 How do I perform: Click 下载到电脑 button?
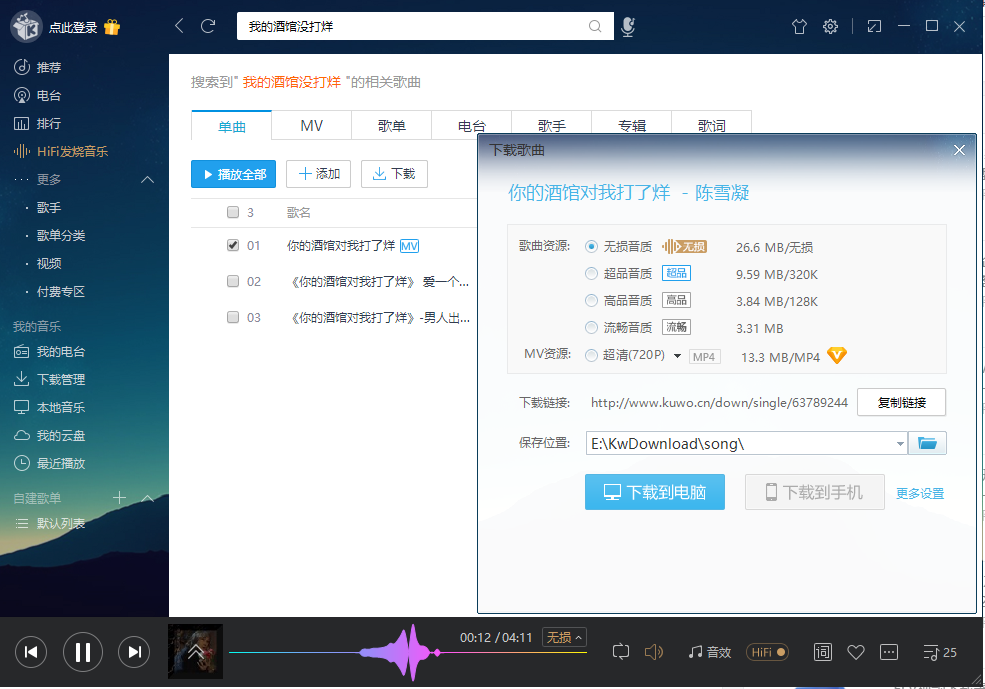coord(655,492)
